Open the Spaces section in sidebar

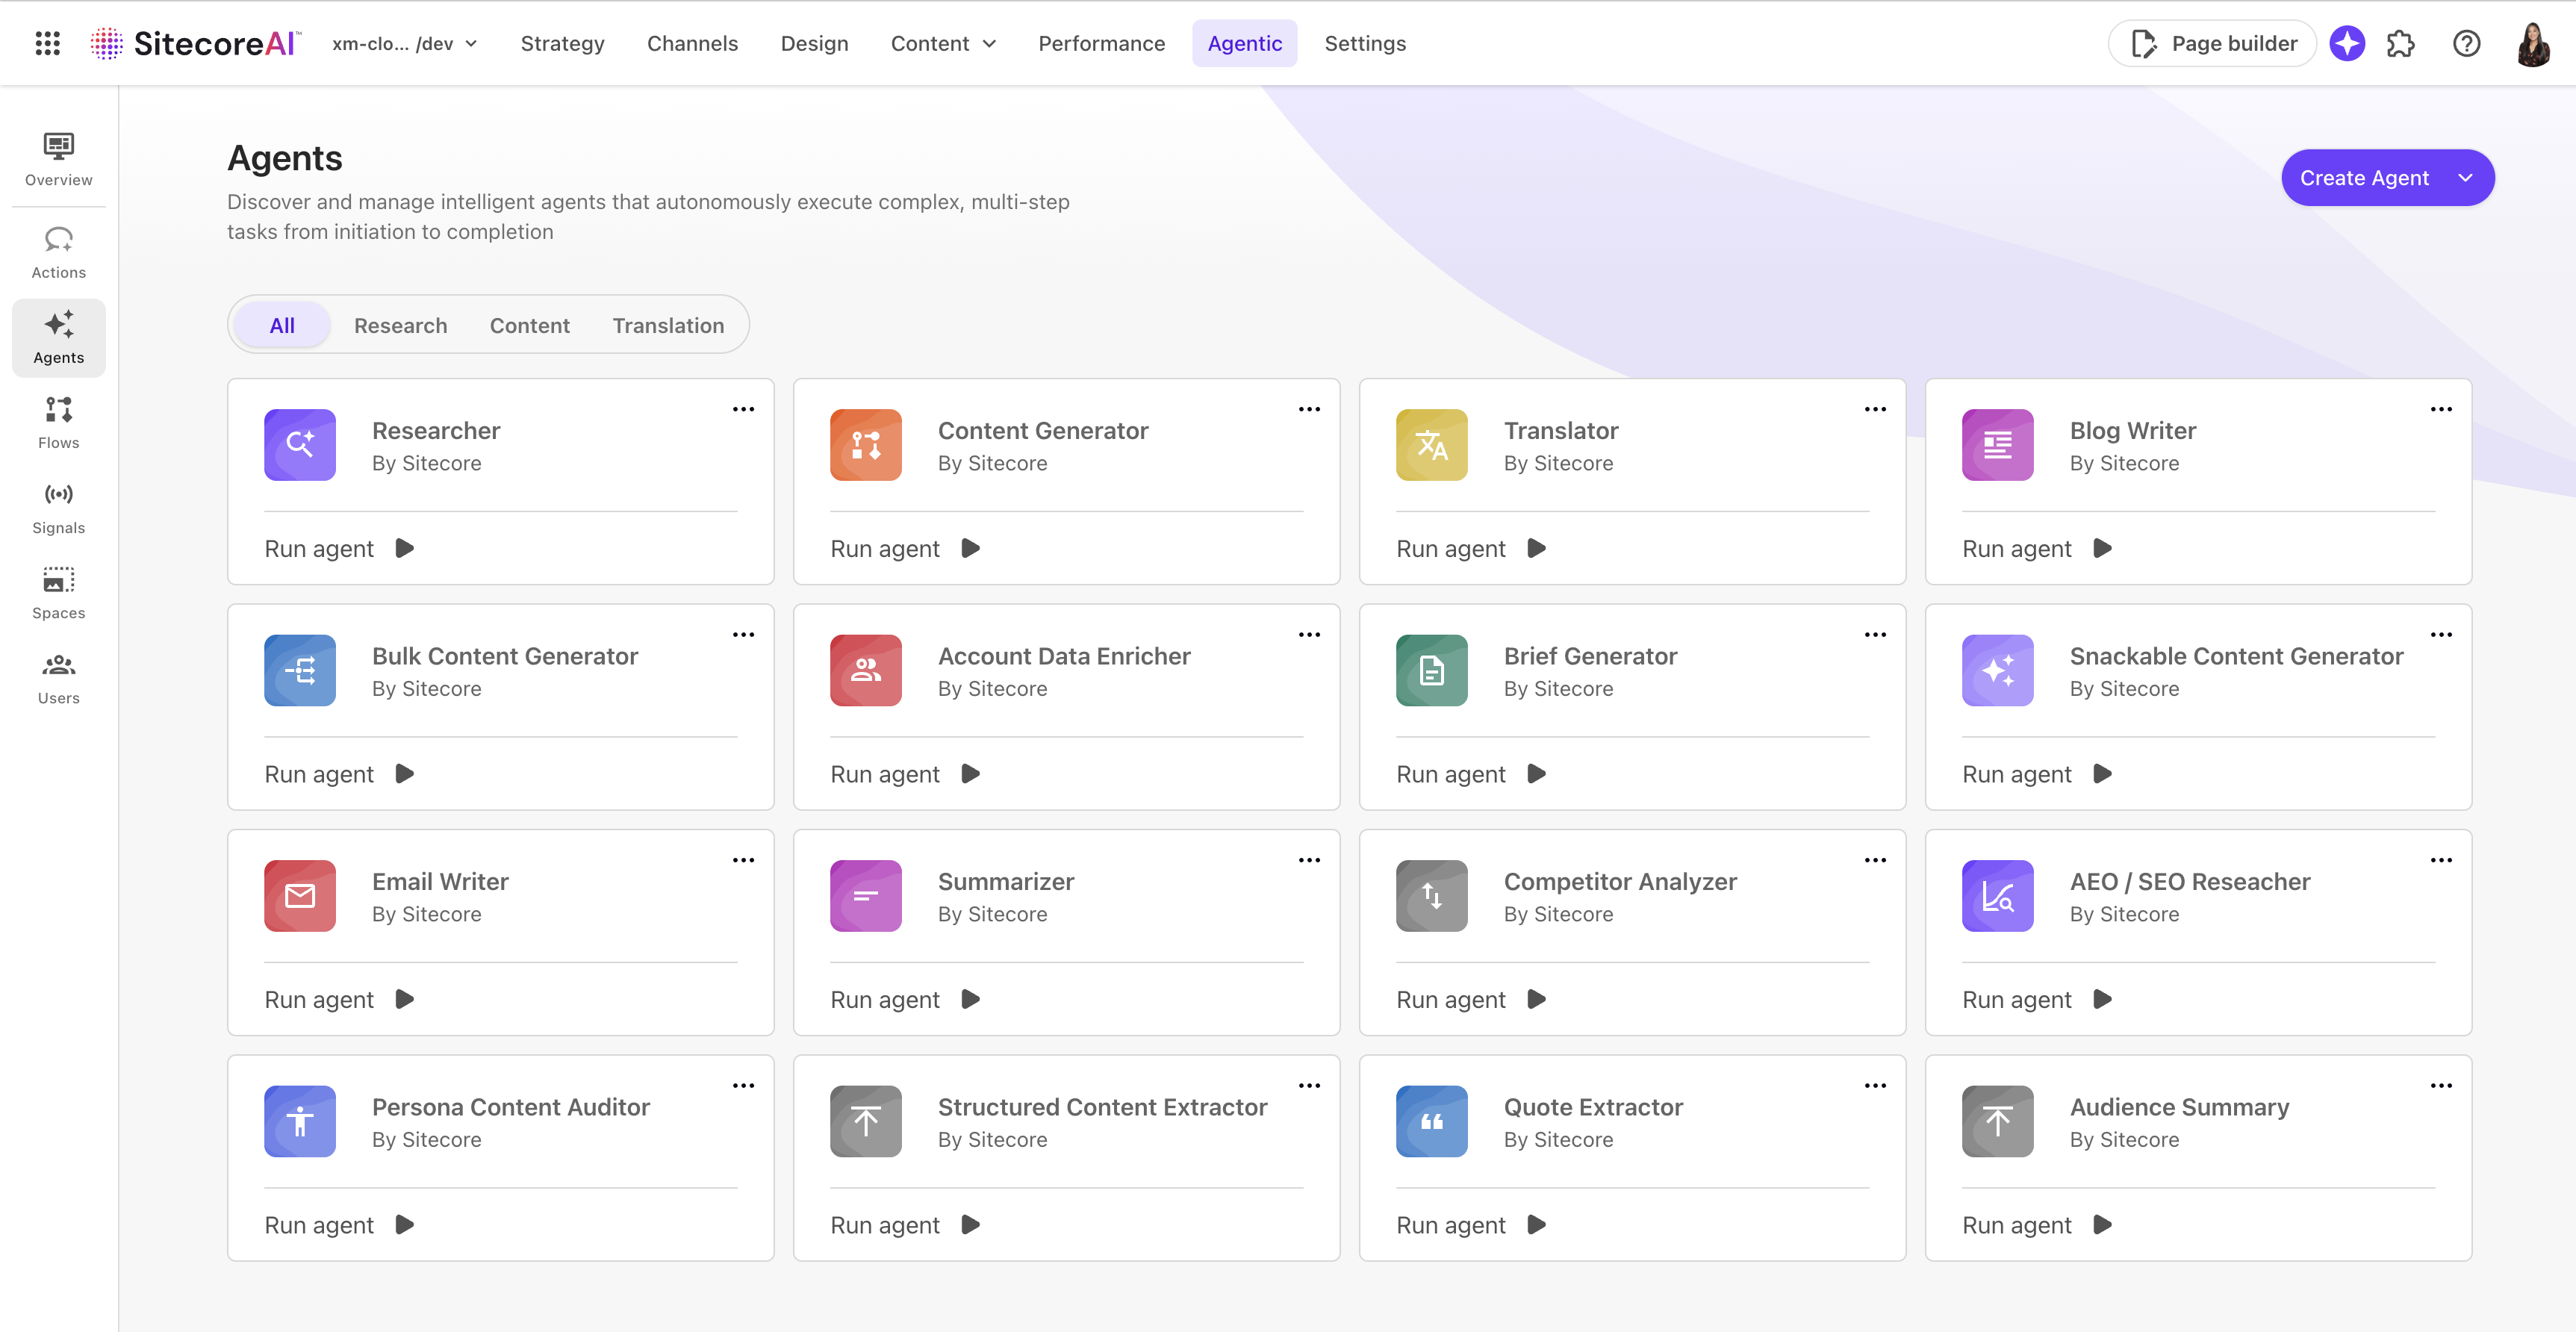point(58,593)
